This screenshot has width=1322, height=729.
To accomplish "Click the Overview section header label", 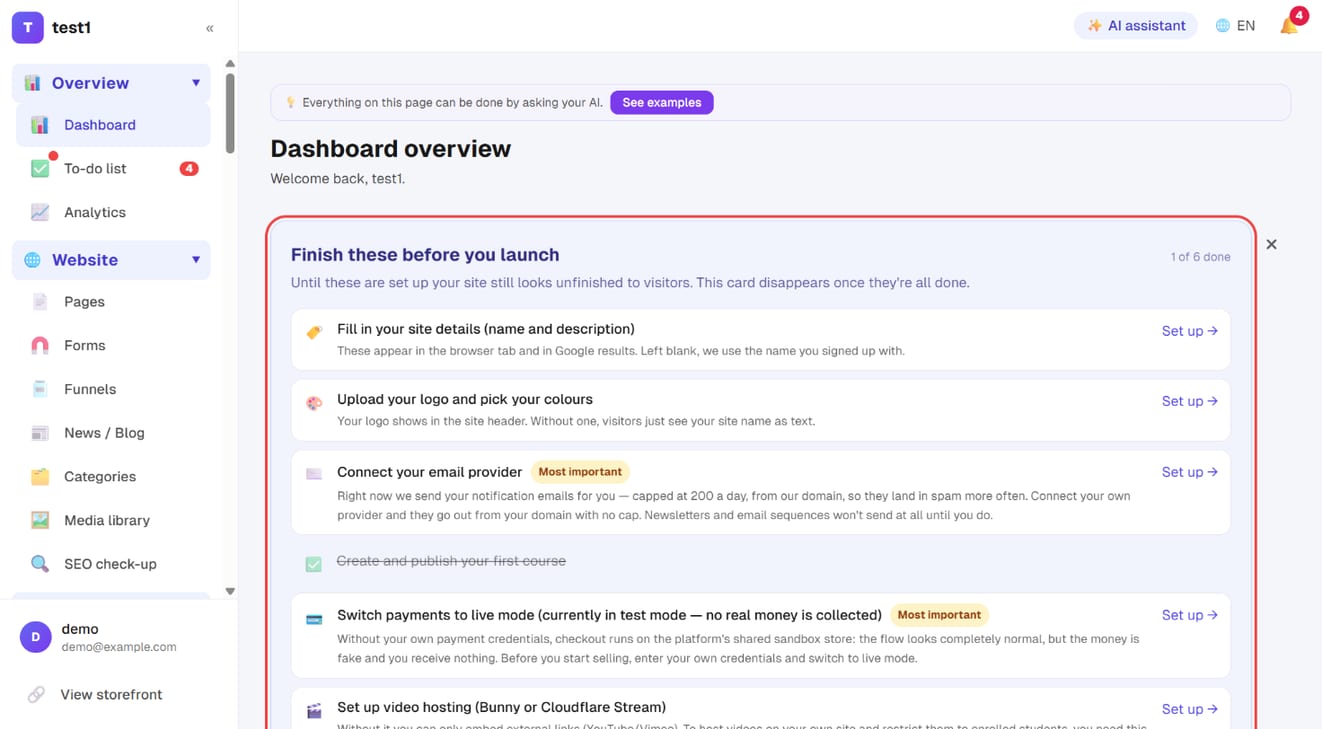I will [90, 83].
